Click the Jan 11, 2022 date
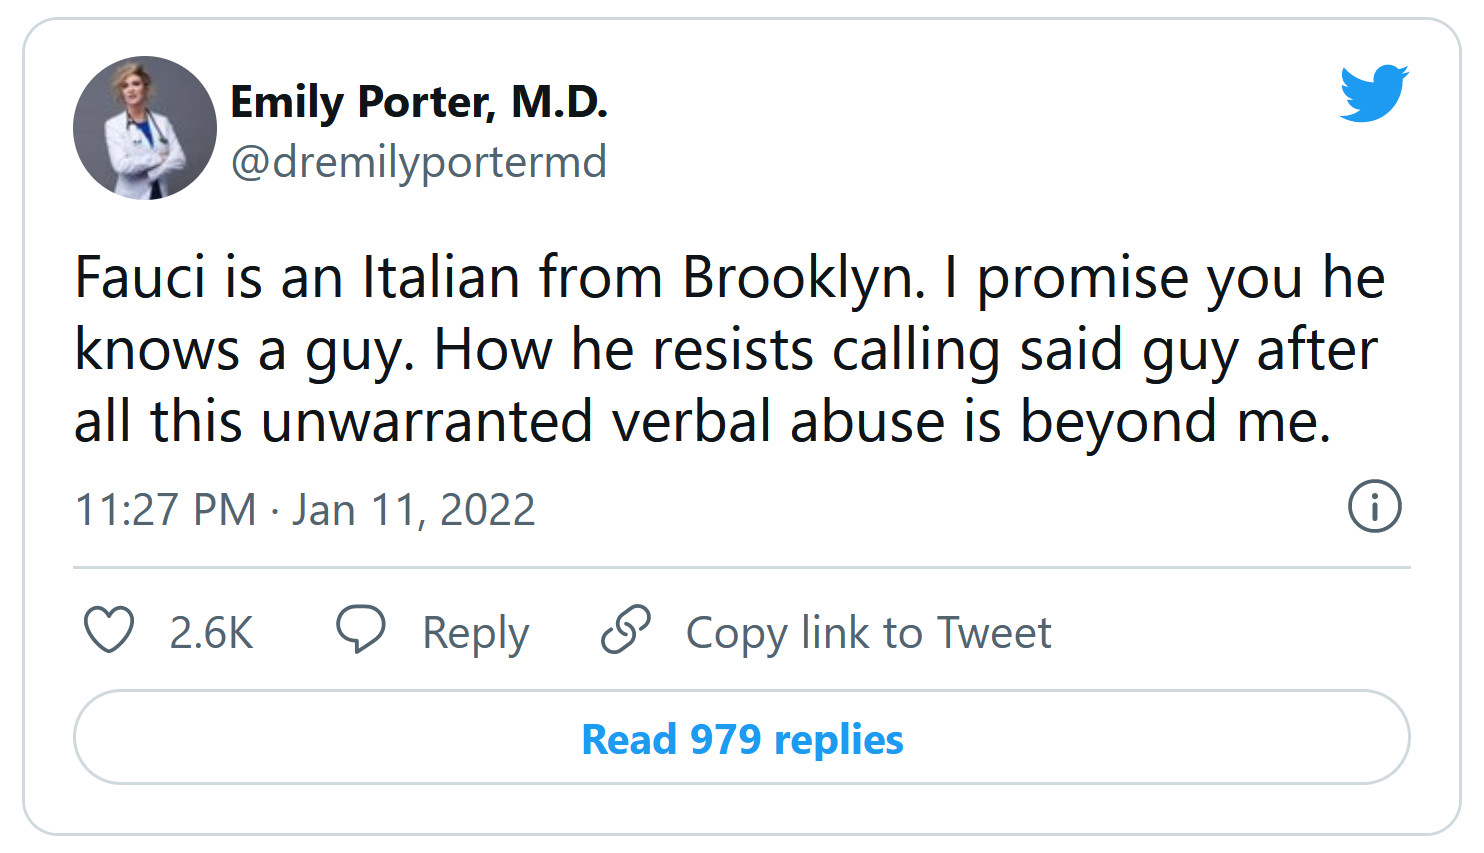Image resolution: width=1484 pixels, height=853 pixels. [x=414, y=510]
